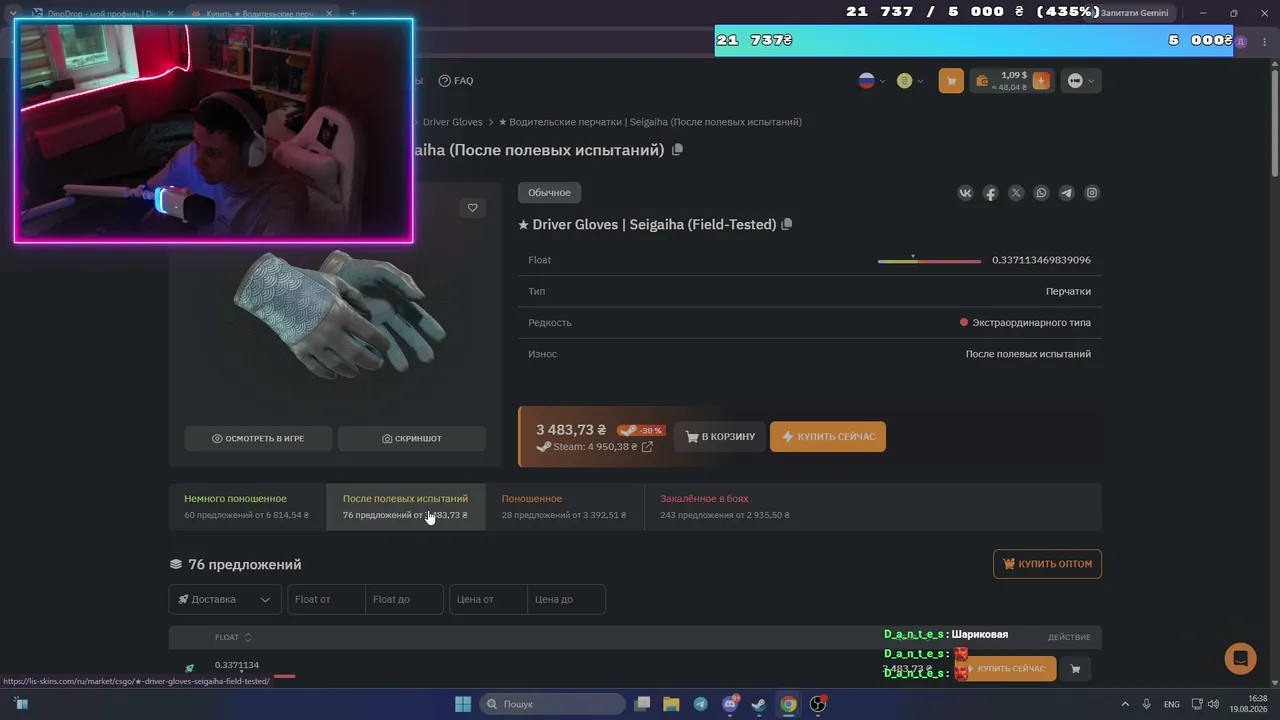Image resolution: width=1280 pixels, height=720 pixels.
Task: Expand the Доставка delivery dropdown
Action: [x=224, y=599]
